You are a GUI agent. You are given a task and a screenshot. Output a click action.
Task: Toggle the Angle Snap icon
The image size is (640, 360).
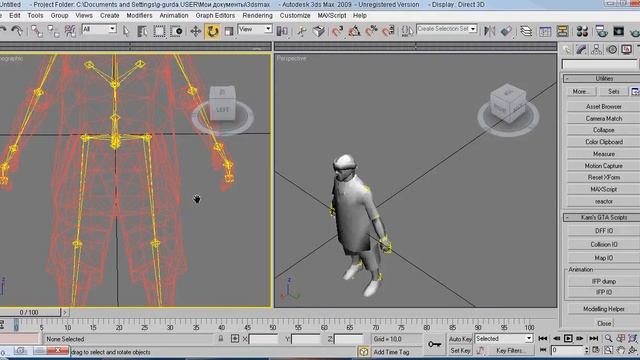[354, 31]
